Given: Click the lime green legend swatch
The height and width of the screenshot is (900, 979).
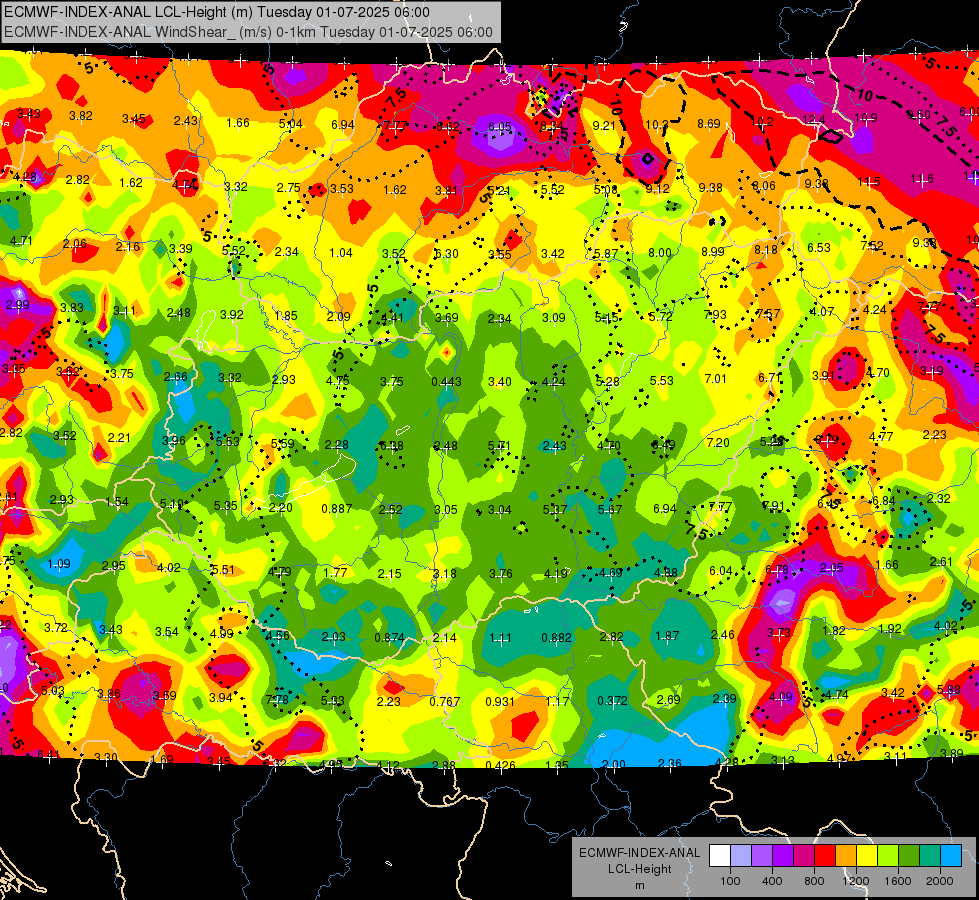Looking at the screenshot, I should pos(888,856).
